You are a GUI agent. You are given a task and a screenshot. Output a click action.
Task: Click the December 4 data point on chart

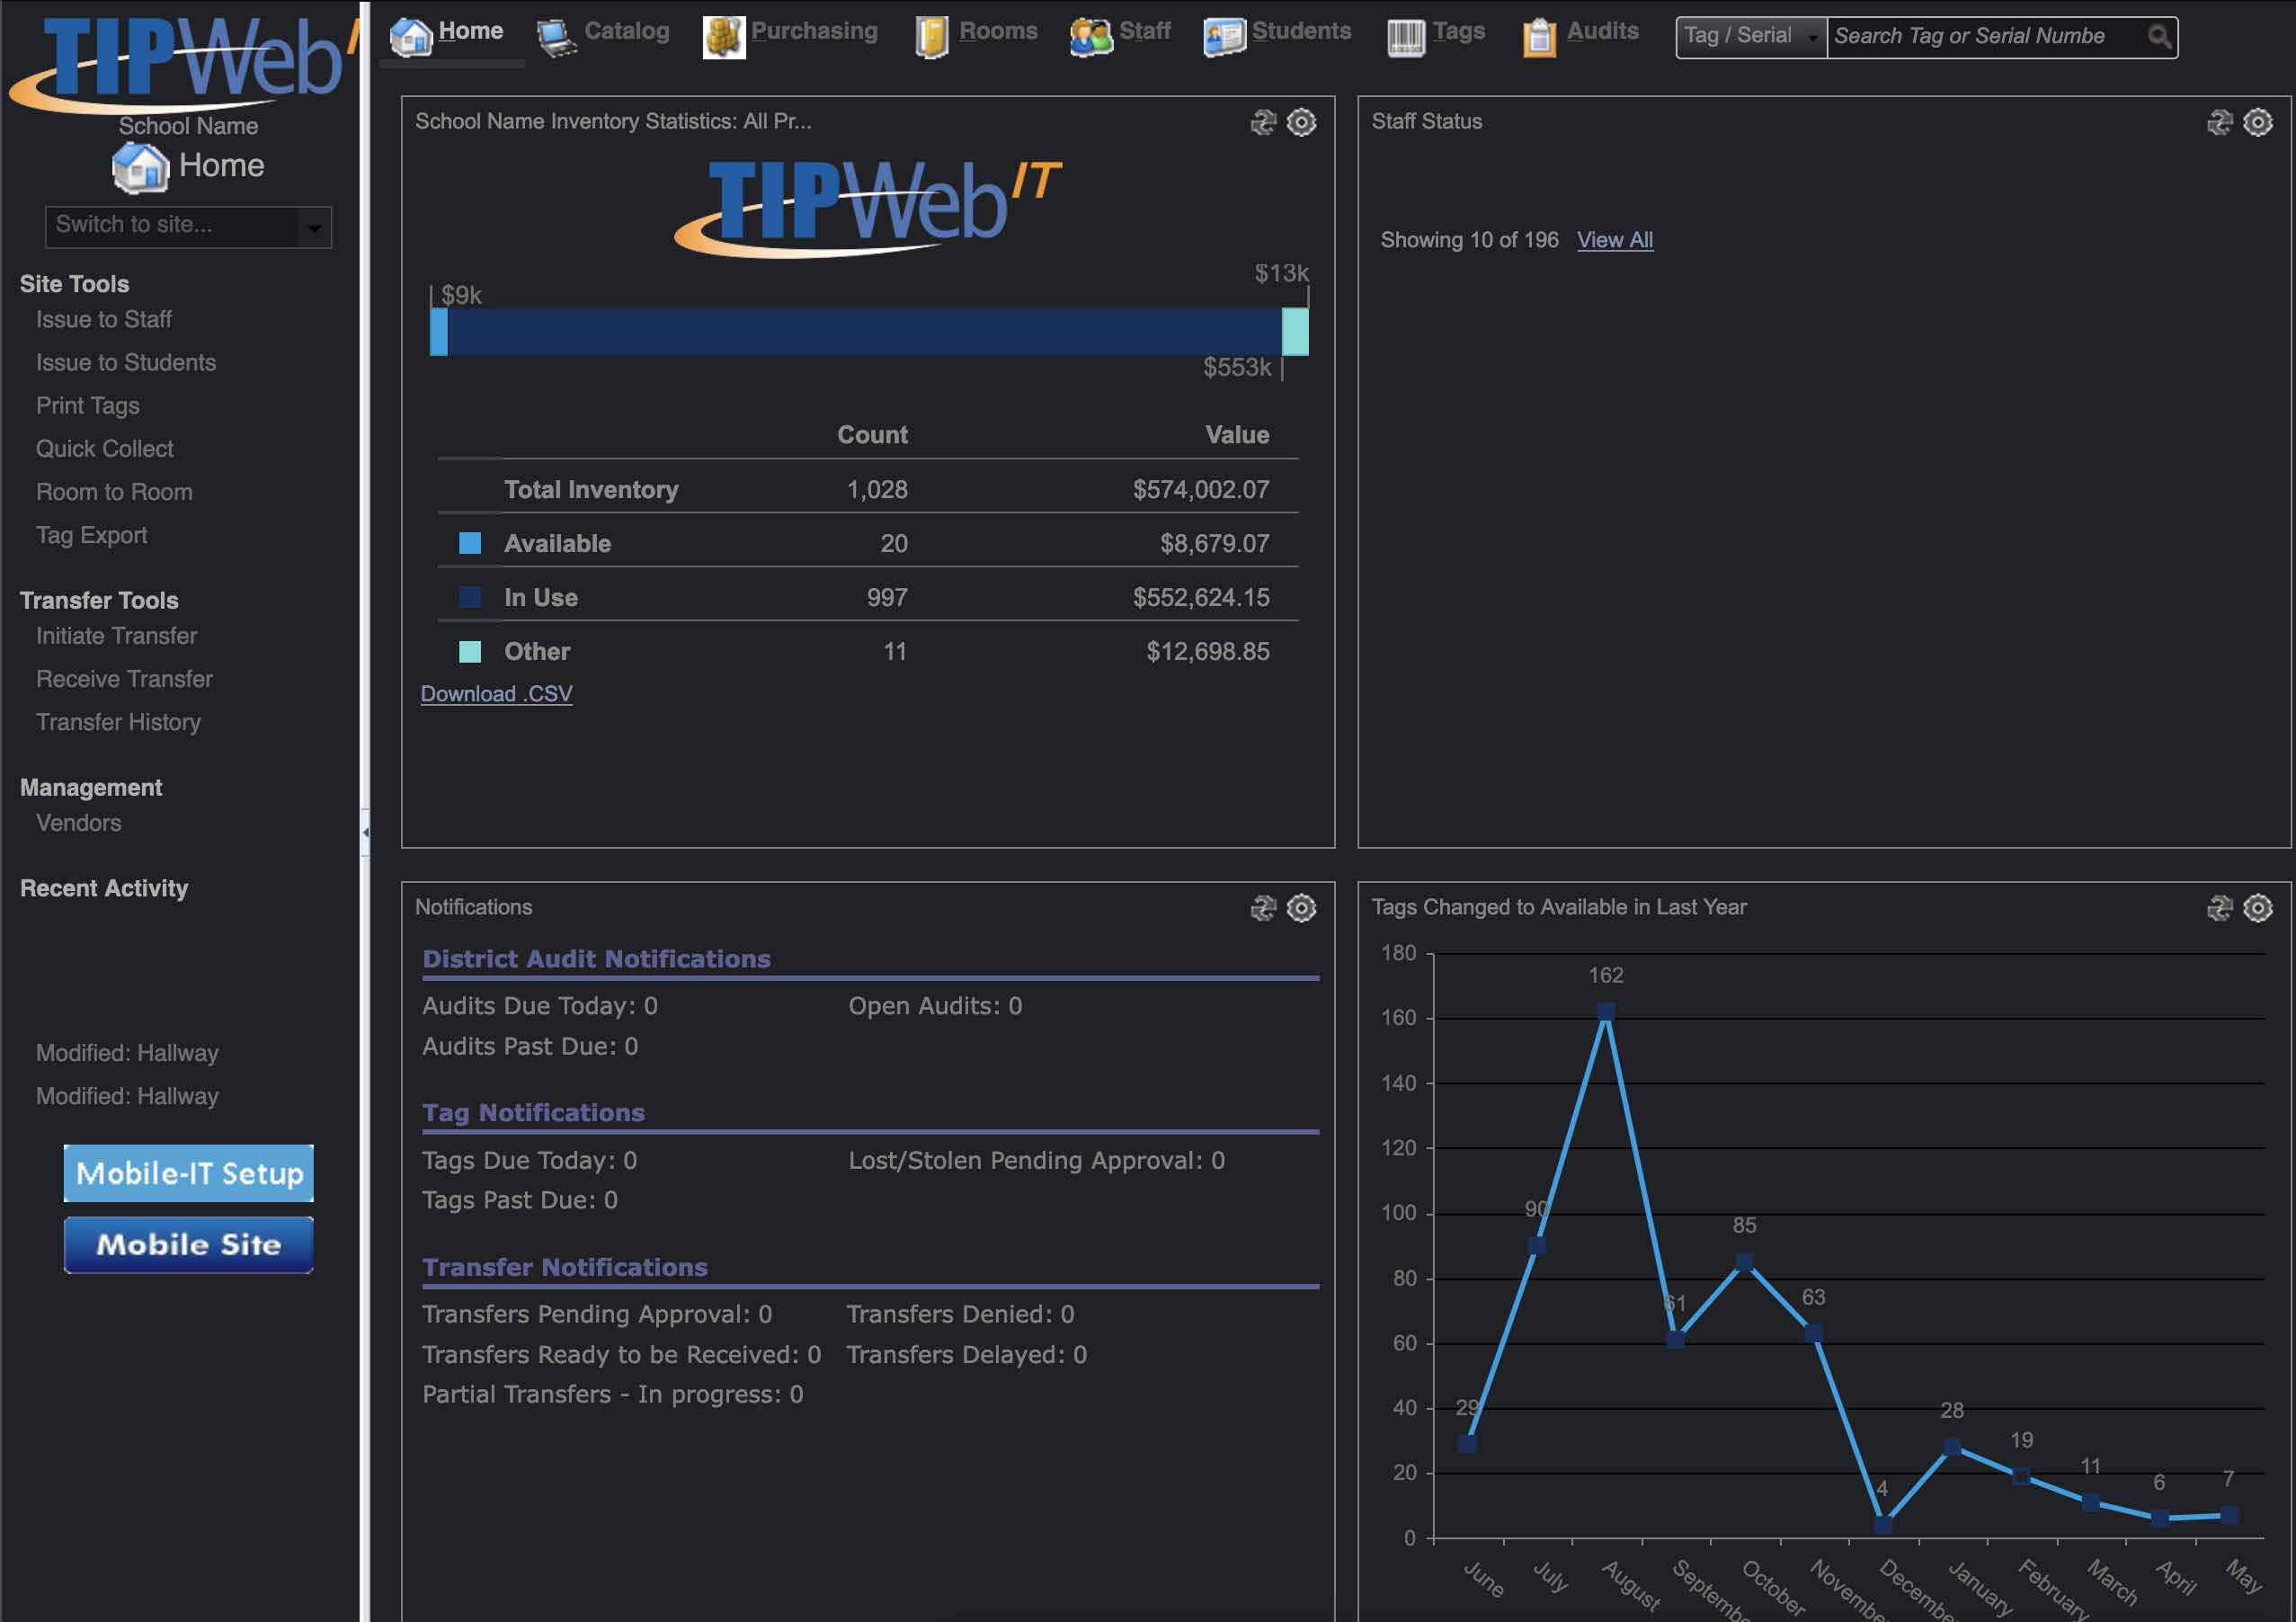[x=1883, y=1525]
